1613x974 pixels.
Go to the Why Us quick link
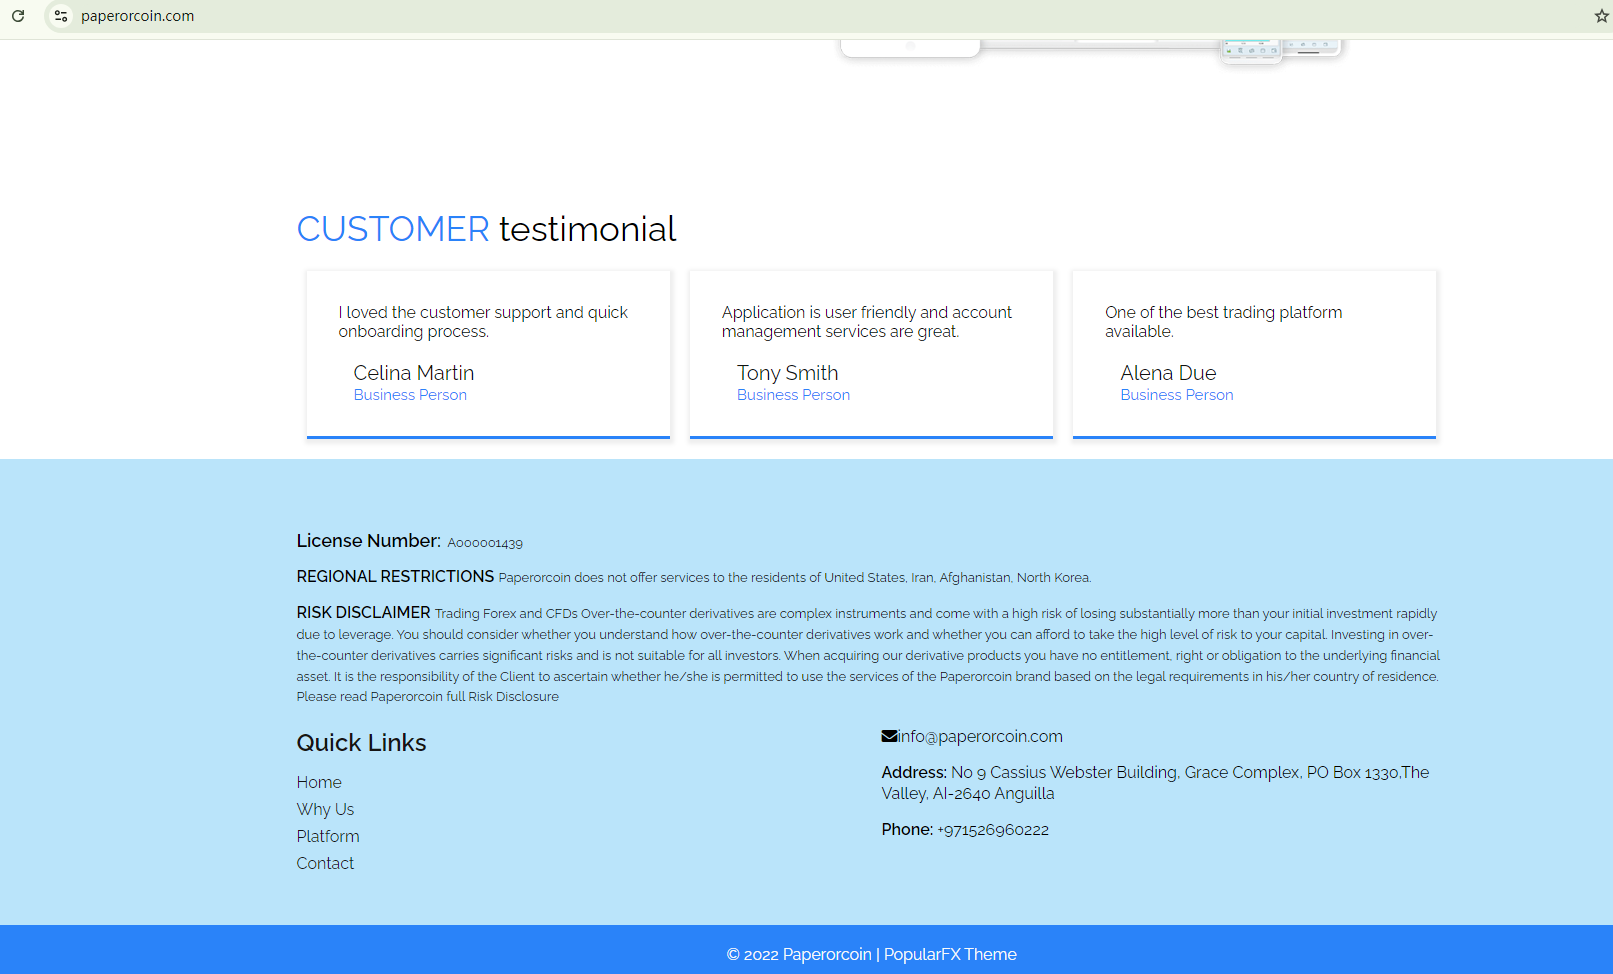[325, 809]
